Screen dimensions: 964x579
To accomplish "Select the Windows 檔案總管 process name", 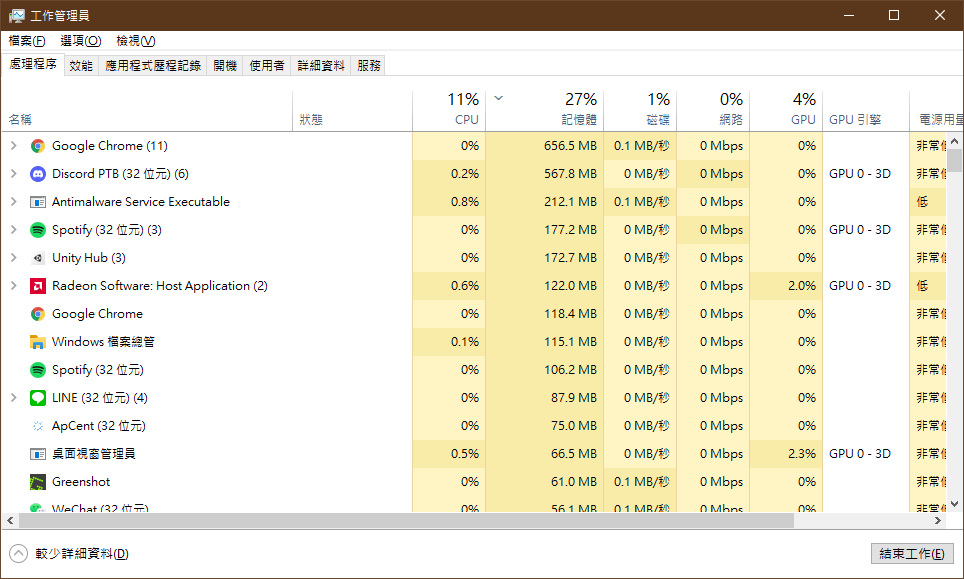I will (103, 342).
